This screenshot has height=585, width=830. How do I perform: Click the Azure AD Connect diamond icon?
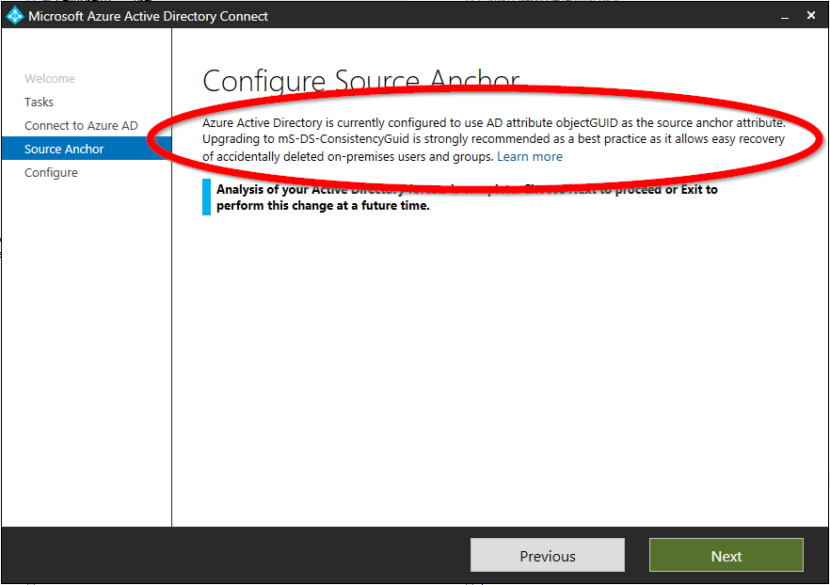pyautogui.click(x=13, y=15)
